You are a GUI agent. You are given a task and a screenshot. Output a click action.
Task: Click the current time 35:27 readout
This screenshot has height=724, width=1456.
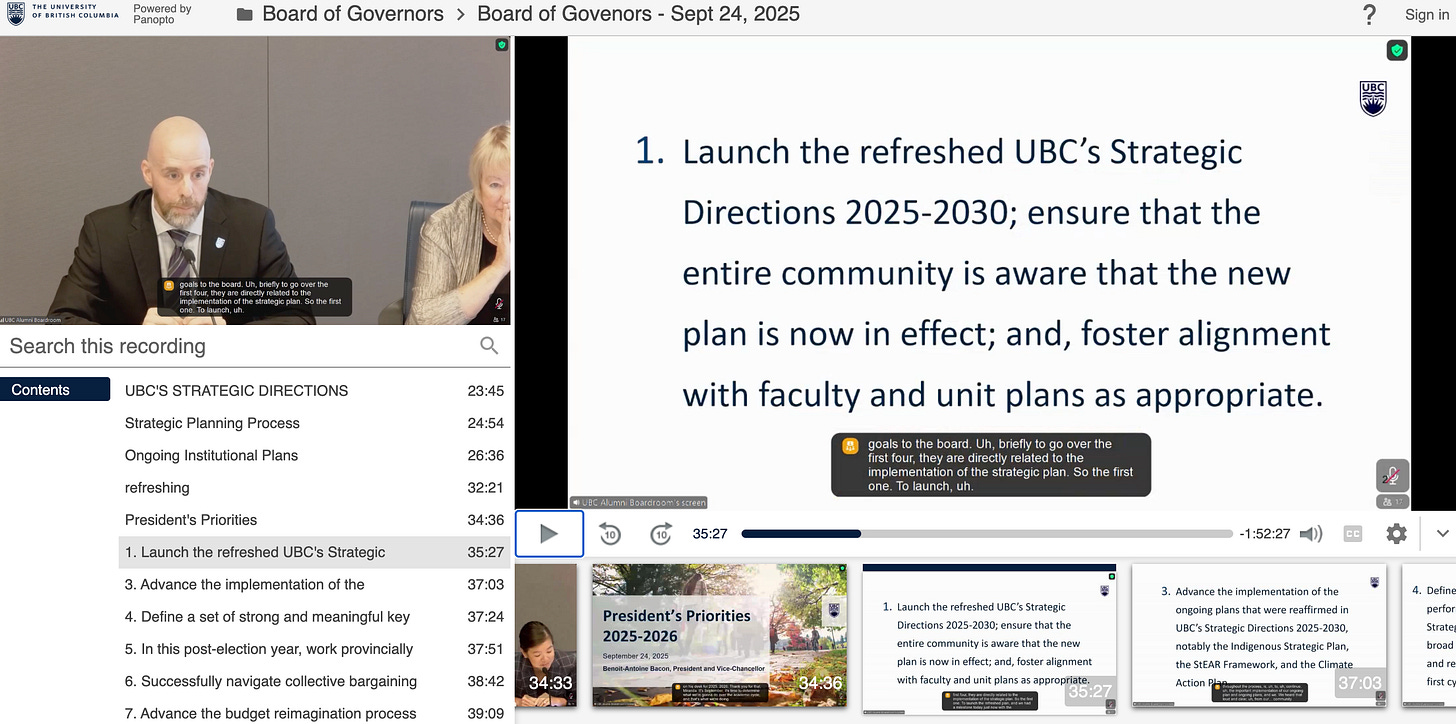(x=709, y=534)
